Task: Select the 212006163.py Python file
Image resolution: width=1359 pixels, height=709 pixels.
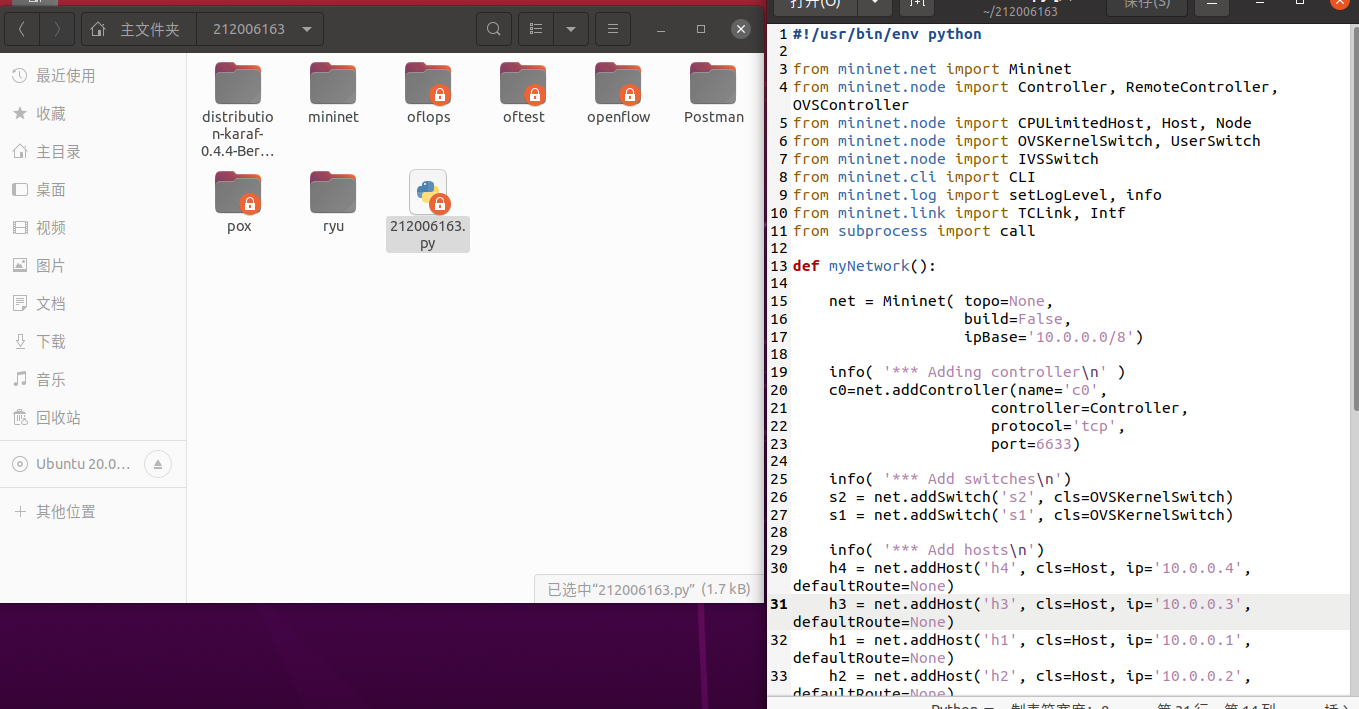Action: pyautogui.click(x=428, y=210)
